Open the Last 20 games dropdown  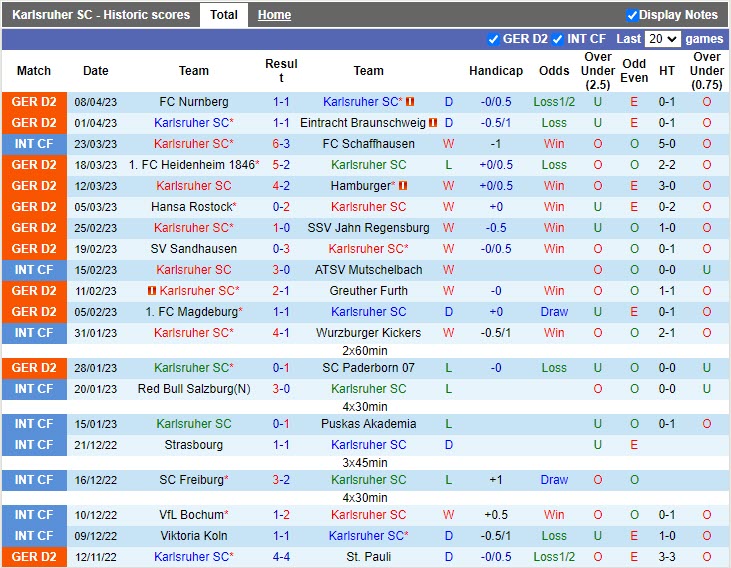point(662,39)
